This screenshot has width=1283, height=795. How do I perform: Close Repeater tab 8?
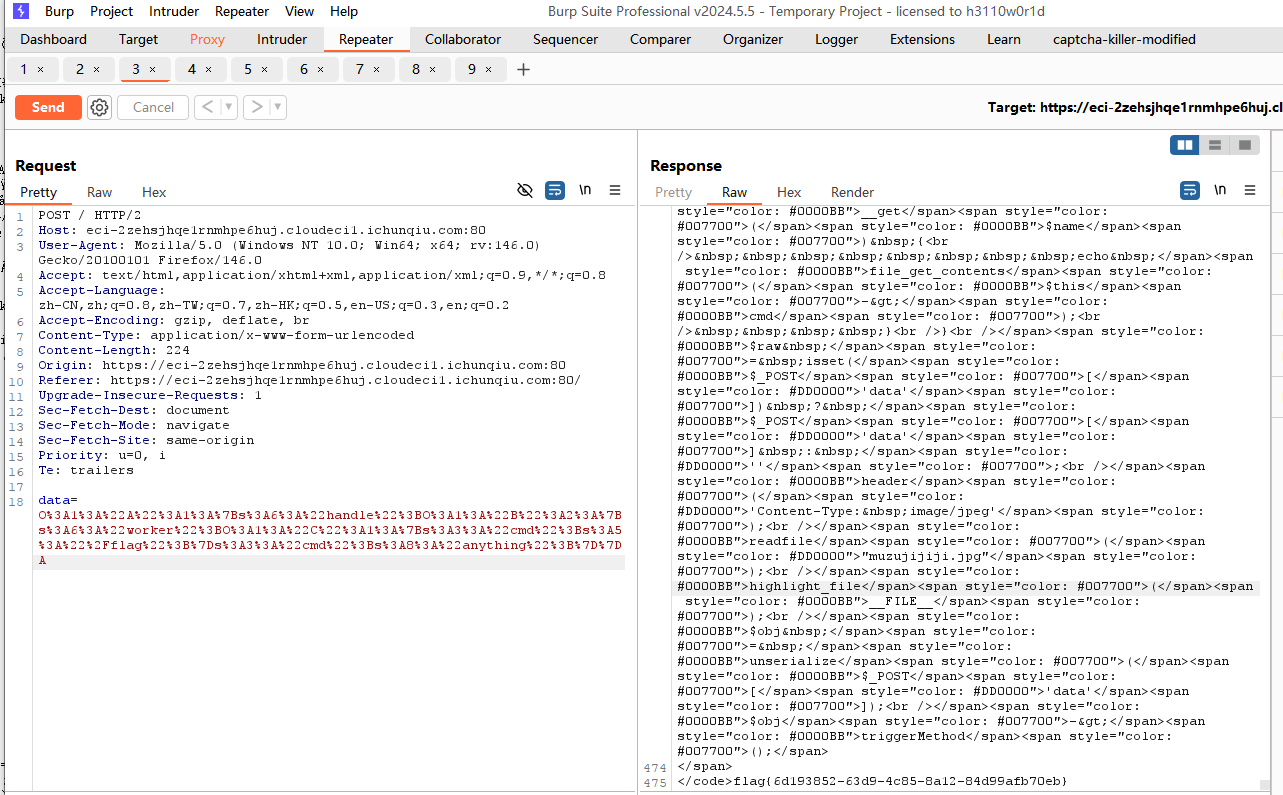coord(432,70)
